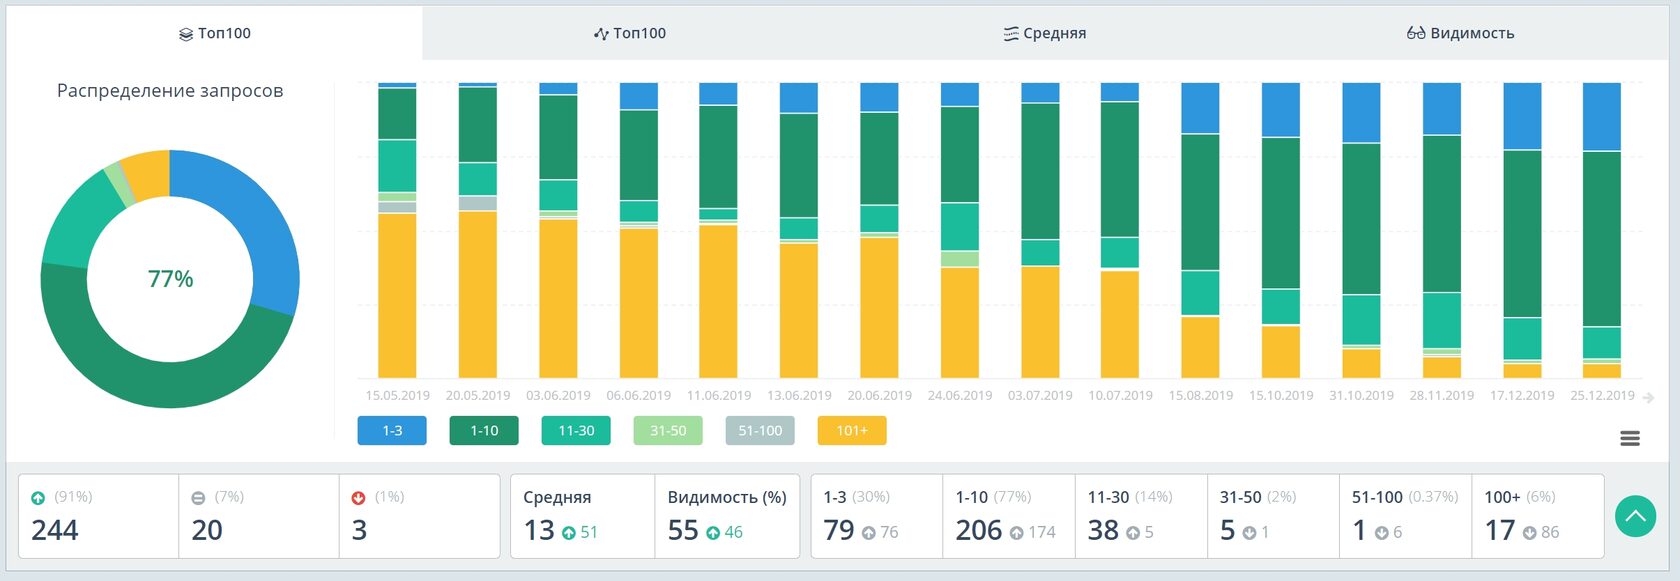Open the chart hamburger export menu
The width and height of the screenshot is (1680, 581).
(1630, 438)
